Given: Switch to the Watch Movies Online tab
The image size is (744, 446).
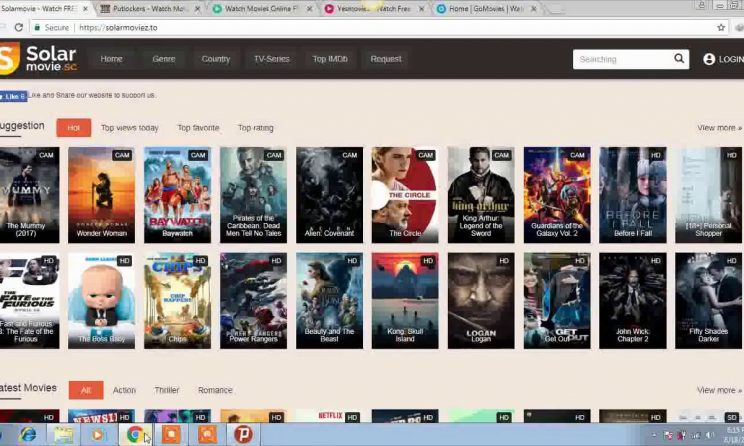Looking at the screenshot, I should (260, 9).
